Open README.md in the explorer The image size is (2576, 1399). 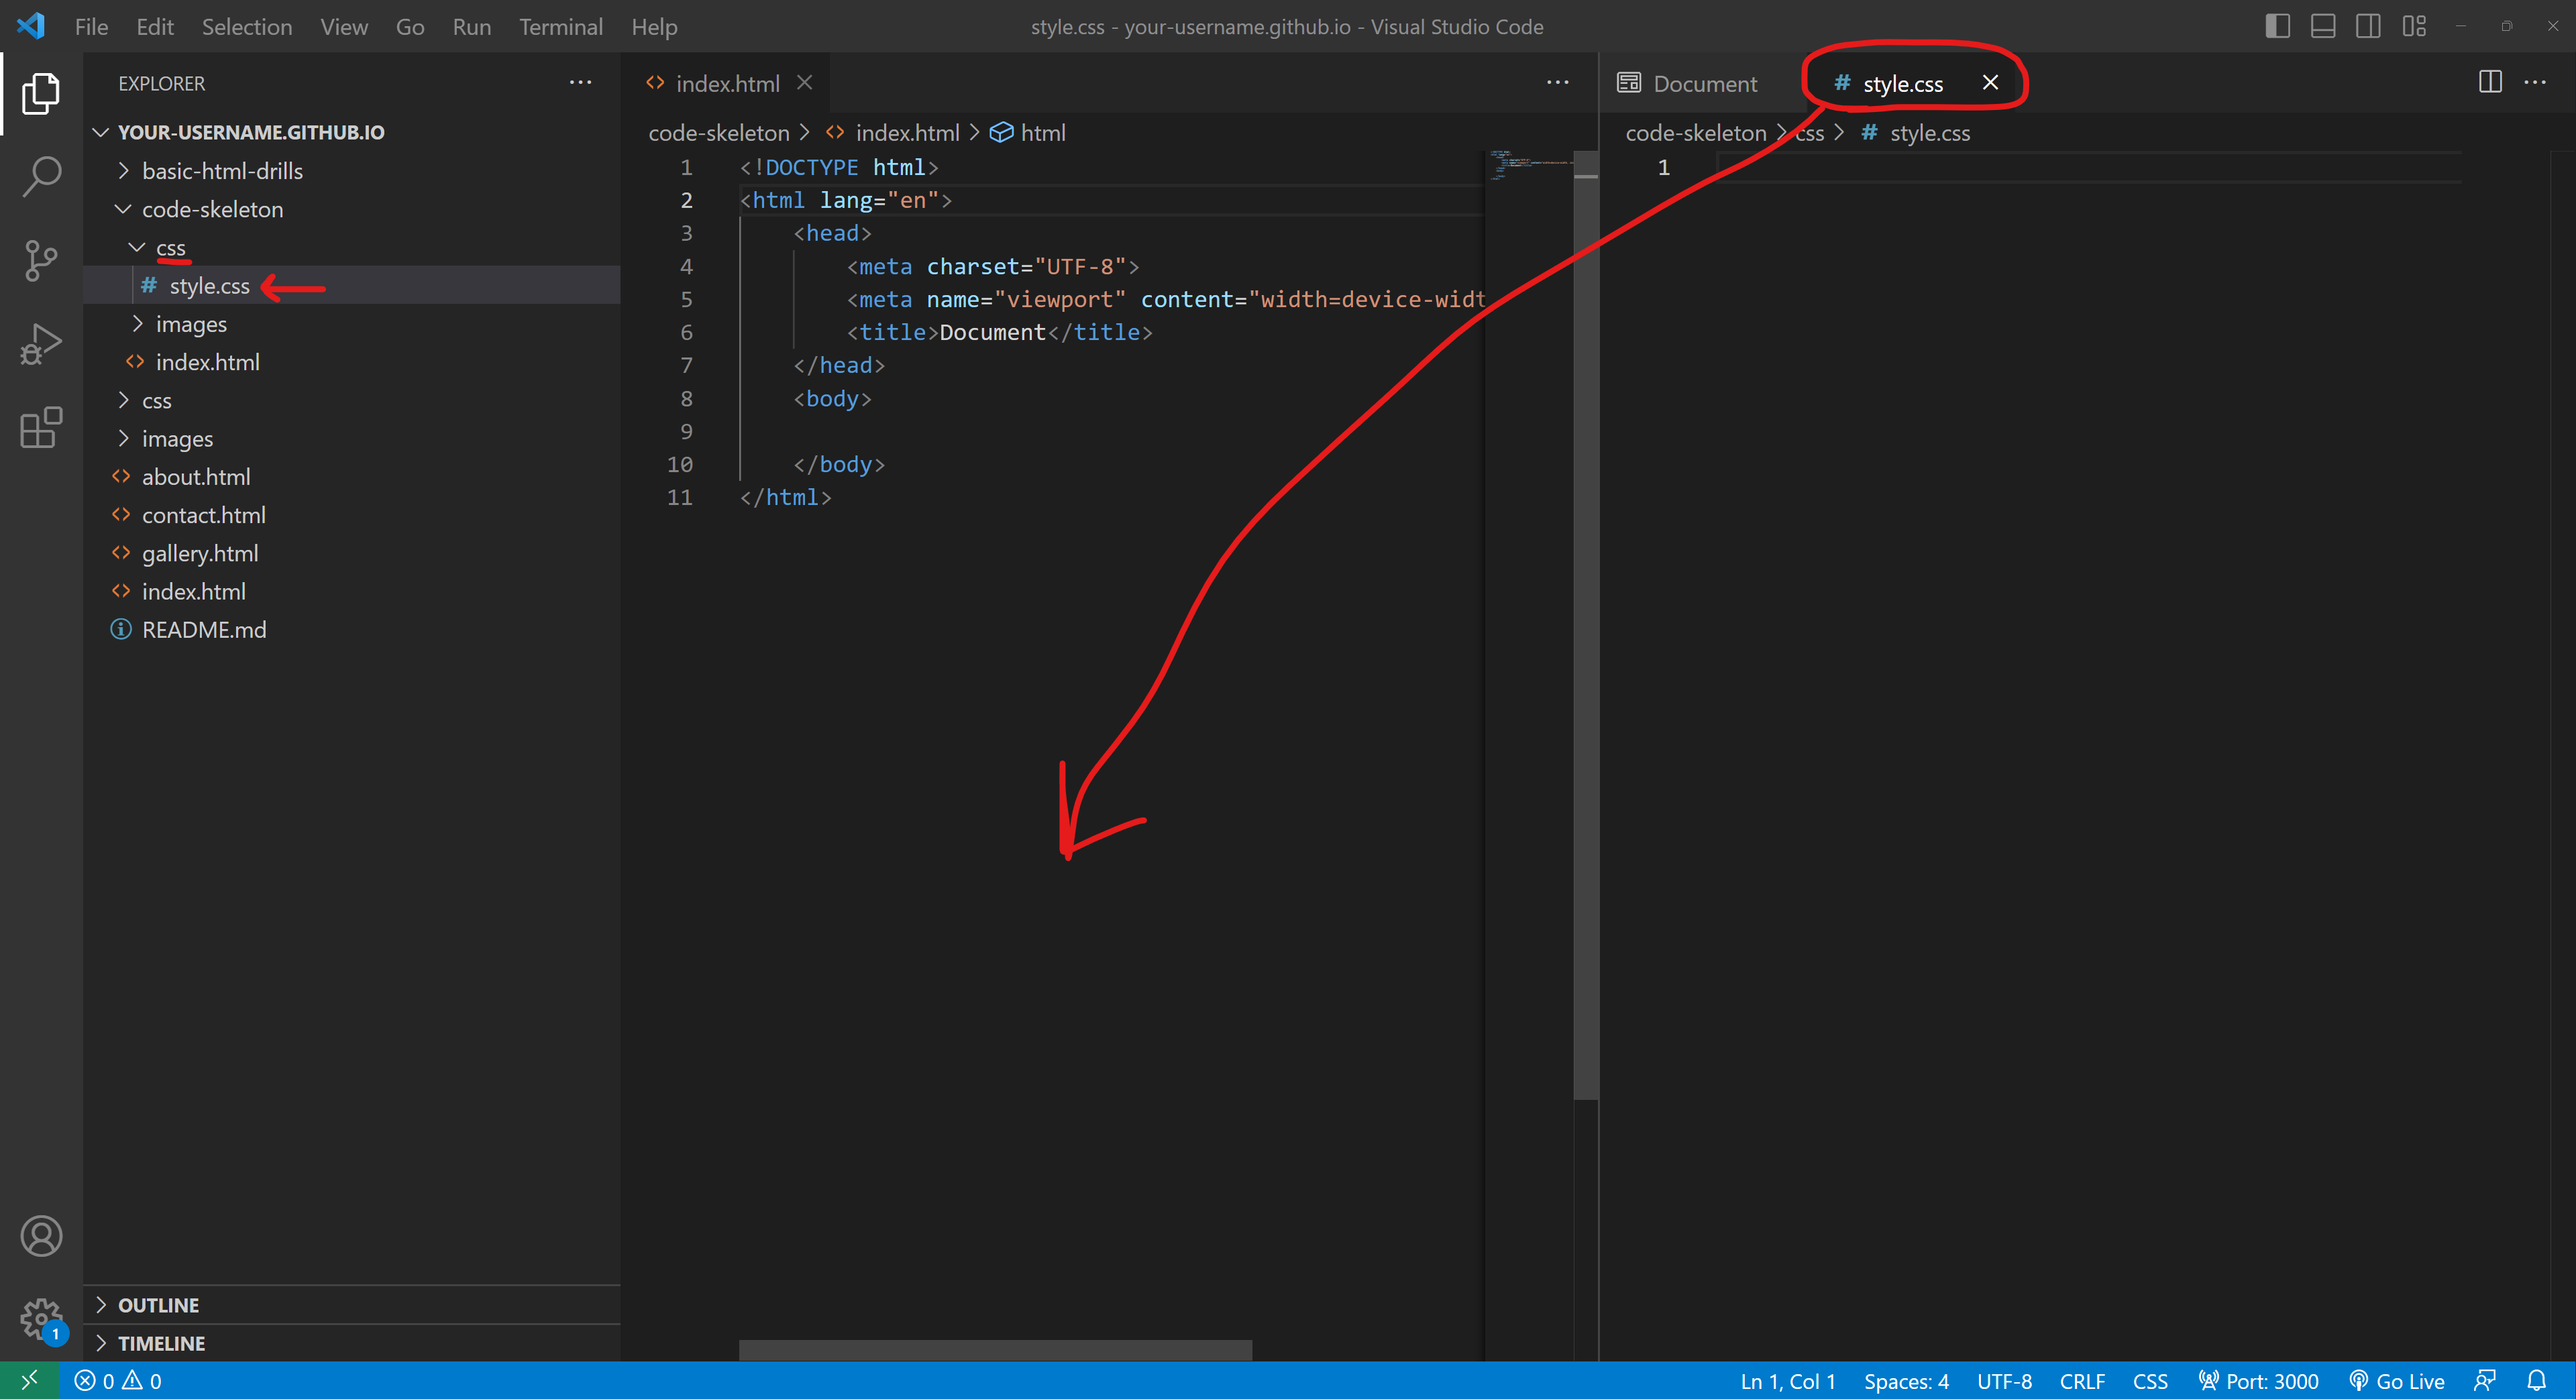[351, 629]
